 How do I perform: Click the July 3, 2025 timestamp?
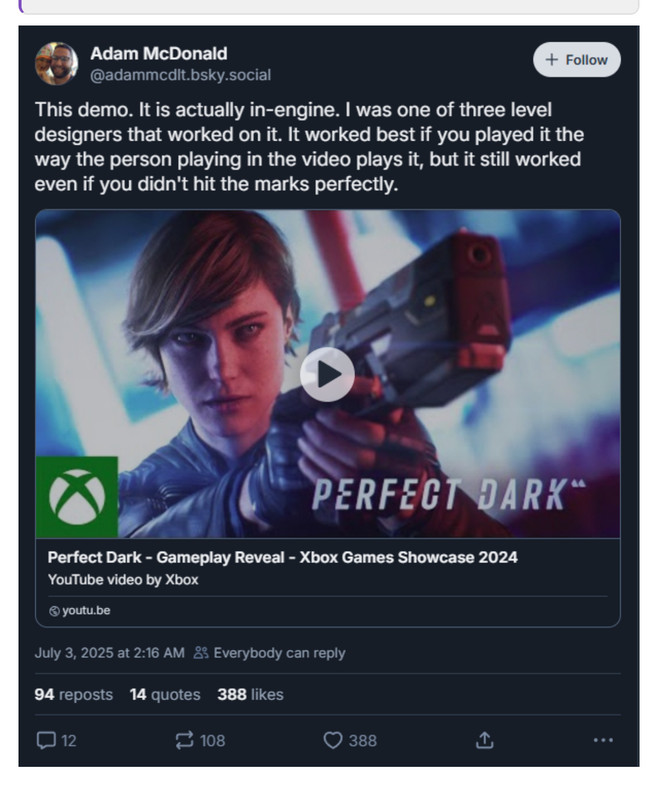click(x=109, y=653)
